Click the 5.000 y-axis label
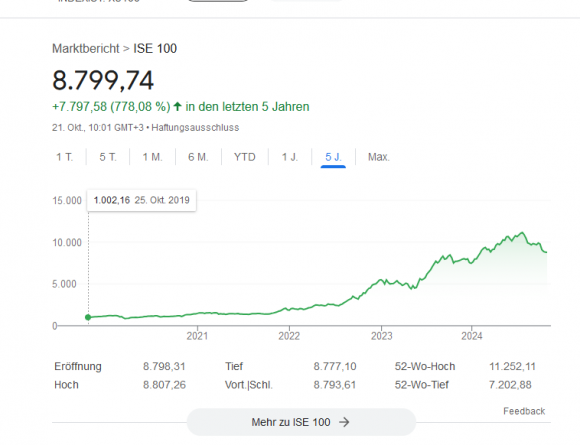 pyautogui.click(x=64, y=284)
